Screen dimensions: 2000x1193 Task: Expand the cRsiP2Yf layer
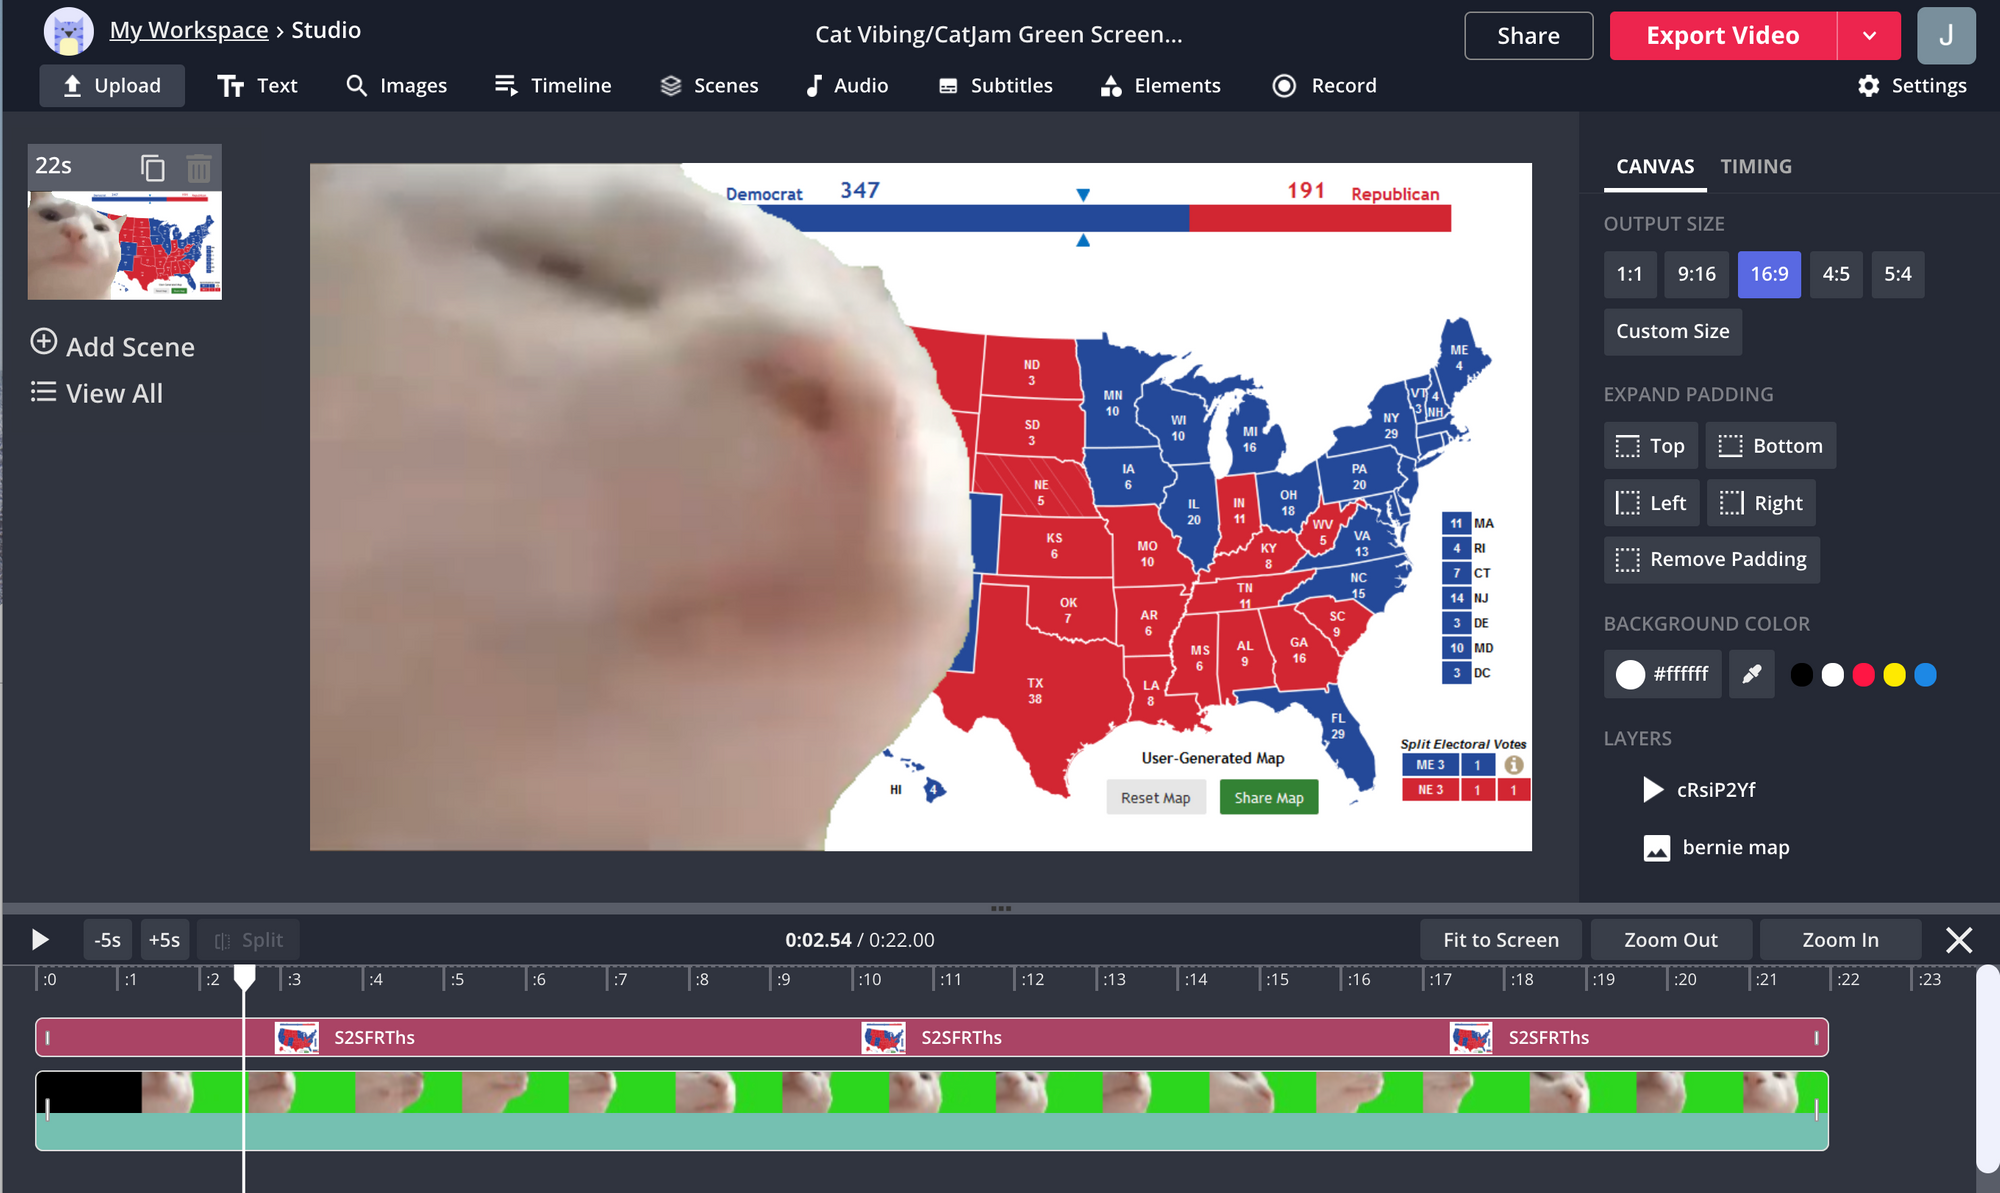[1651, 788]
